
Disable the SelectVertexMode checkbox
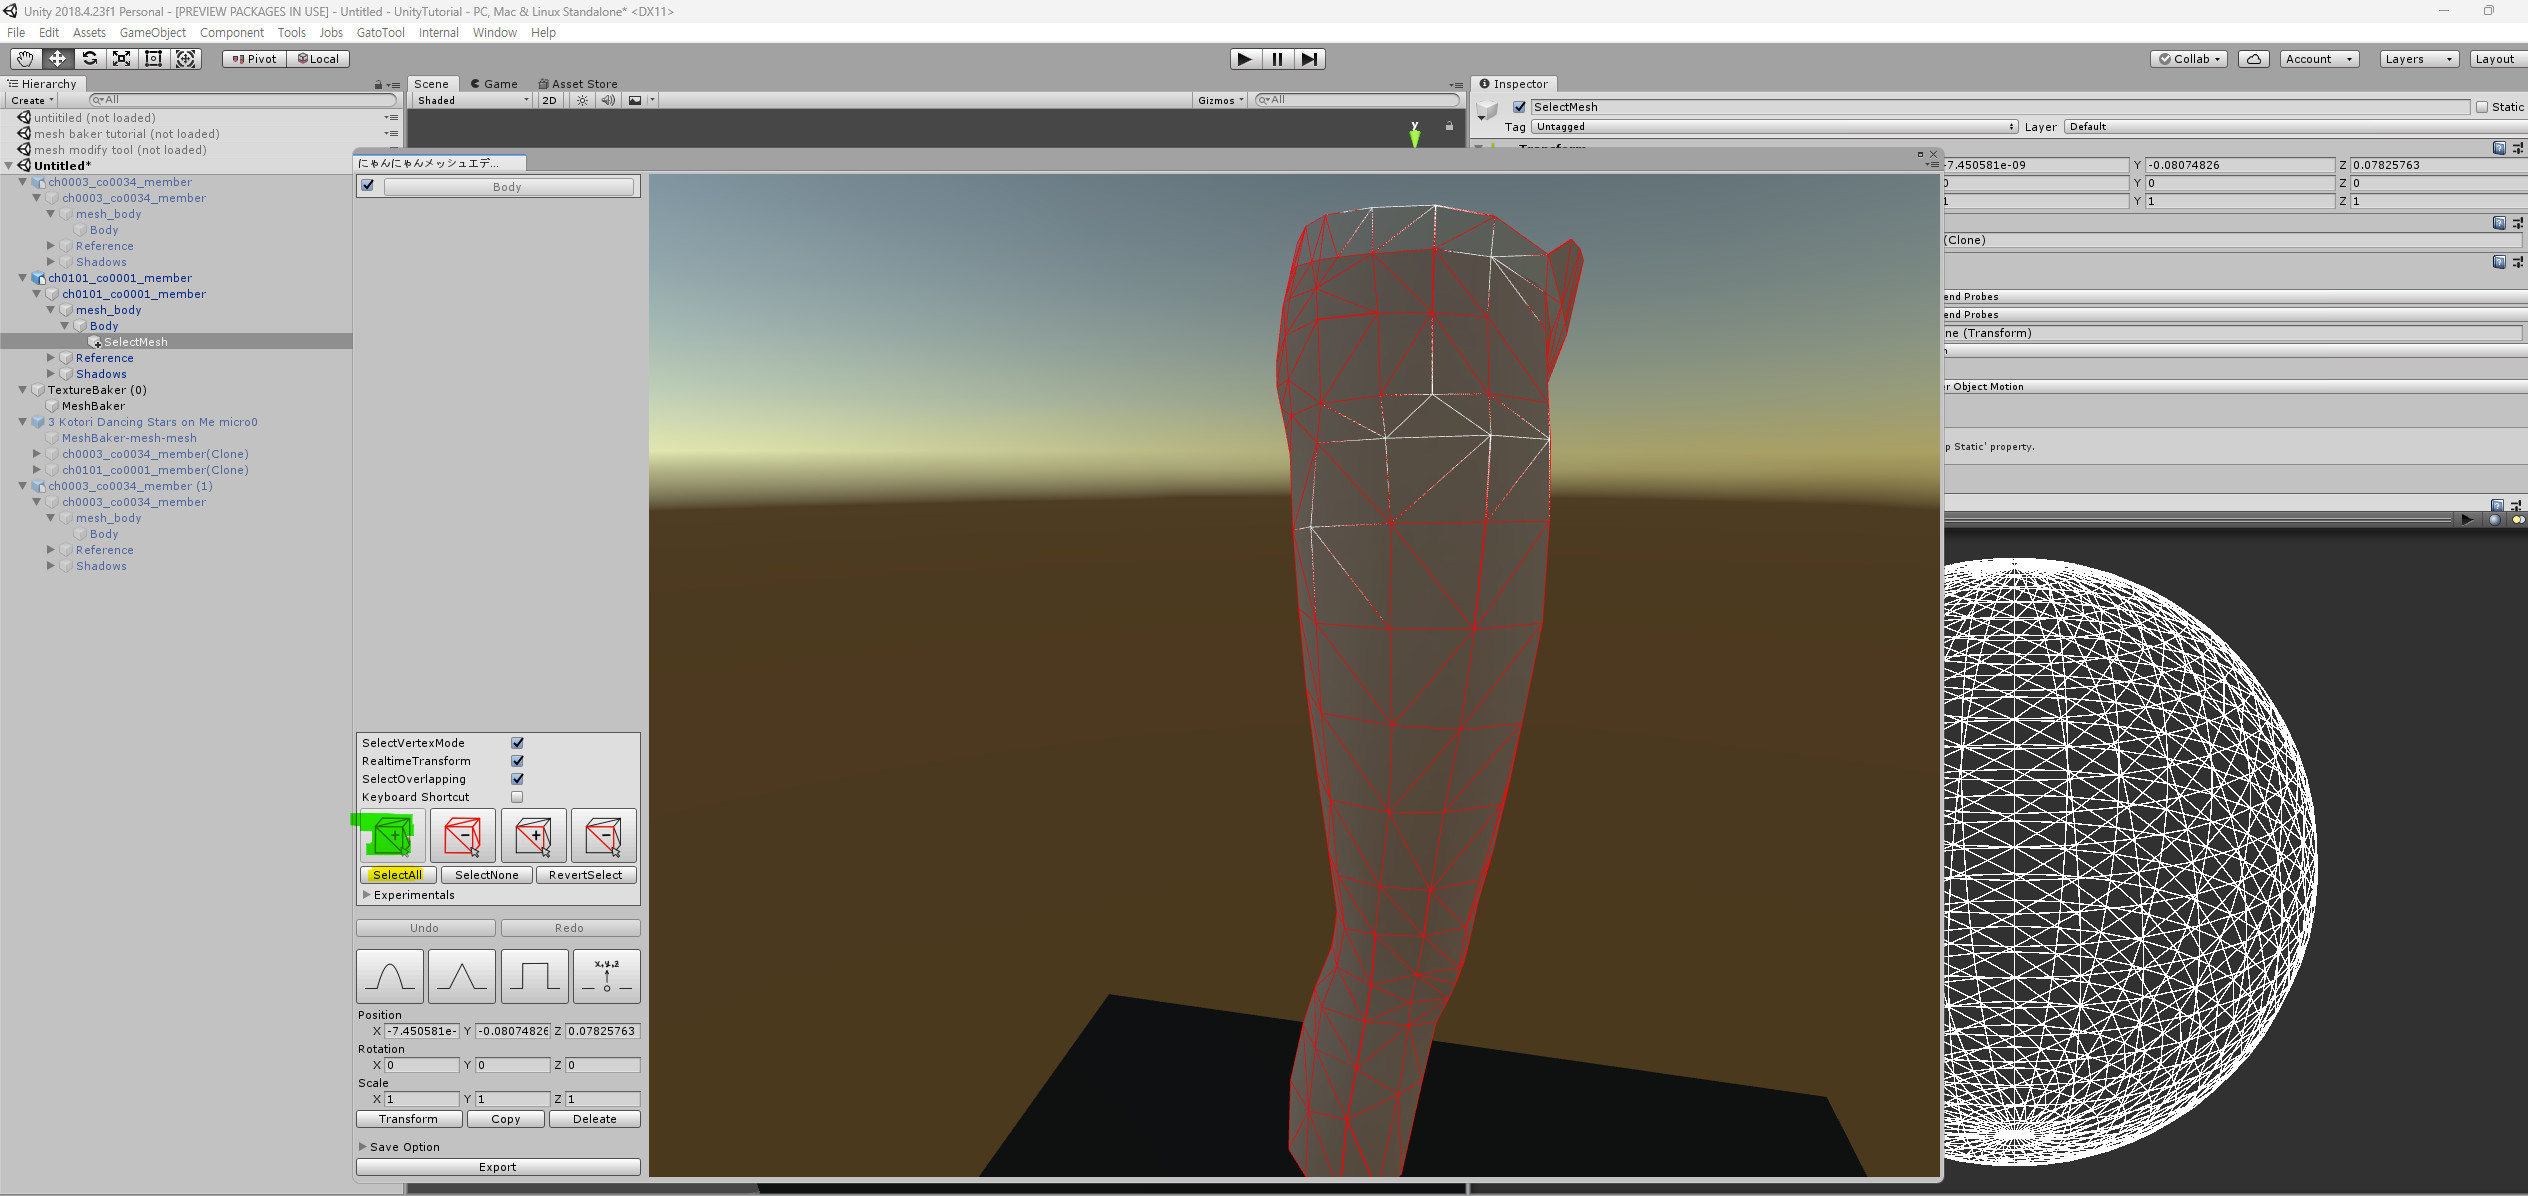tap(517, 743)
